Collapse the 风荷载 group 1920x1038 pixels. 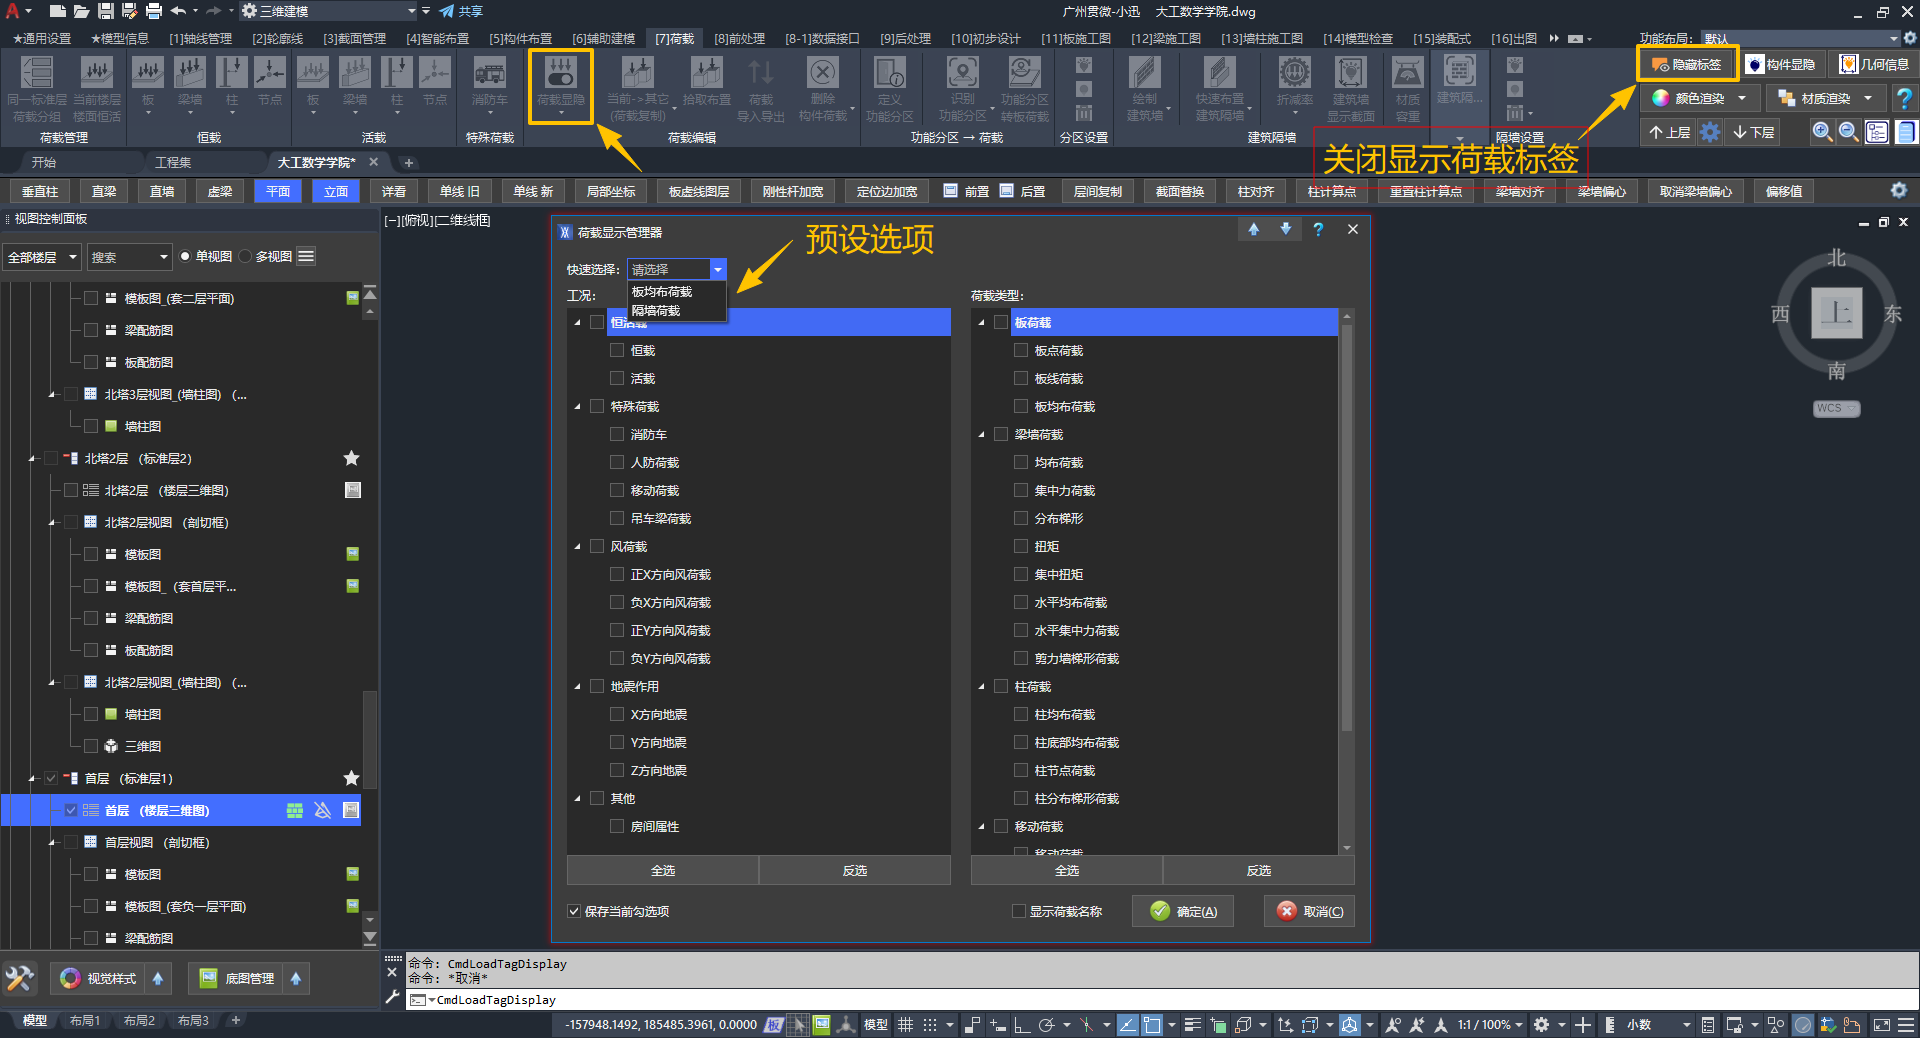577,546
